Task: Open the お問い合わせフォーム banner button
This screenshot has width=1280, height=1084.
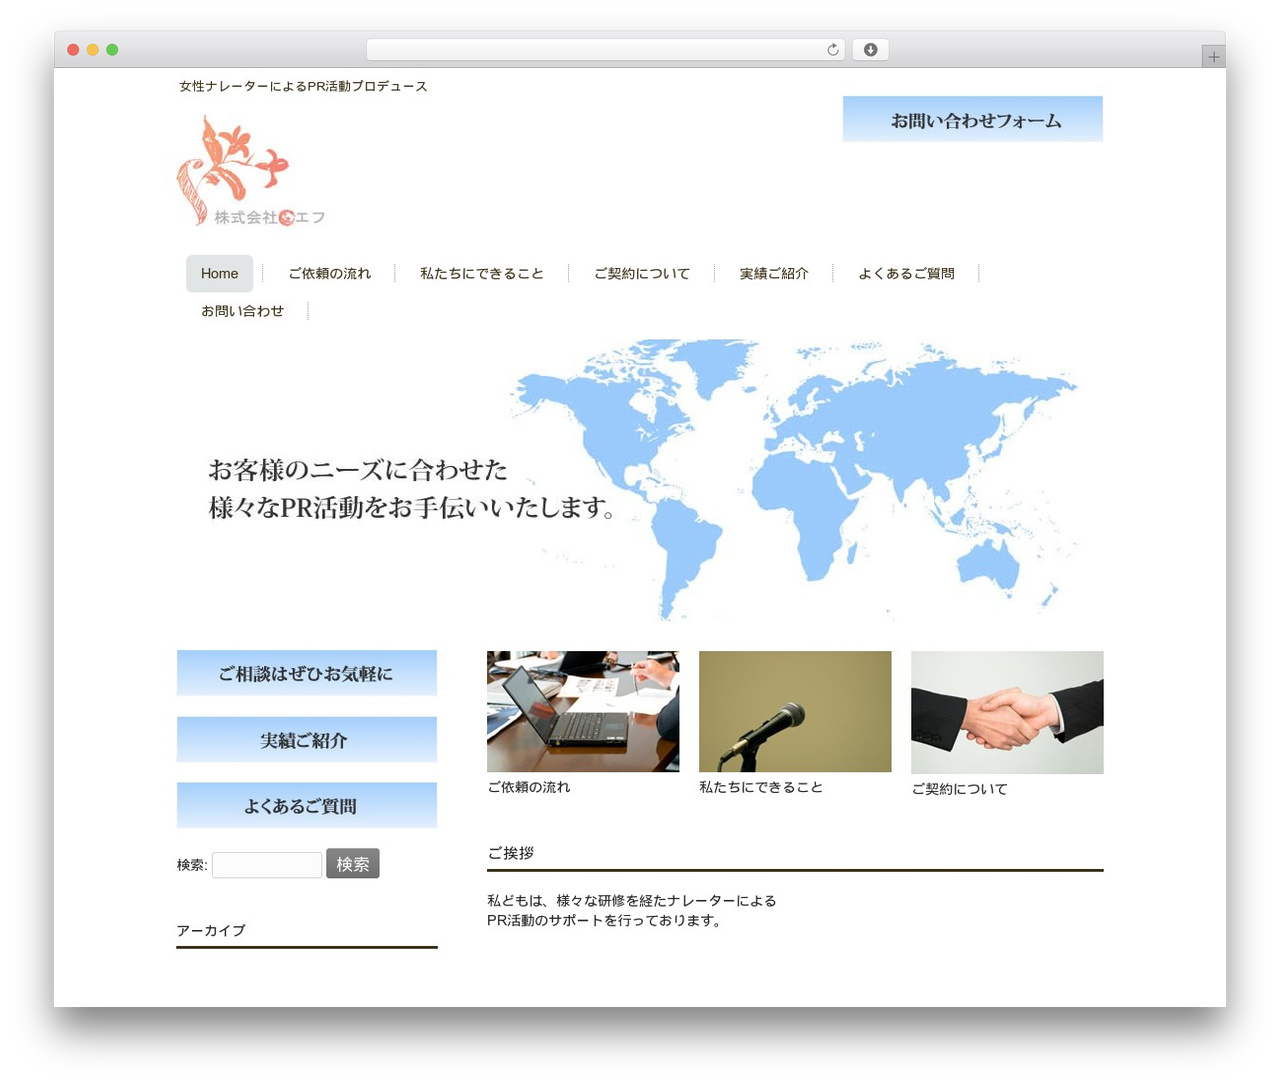Action: [973, 119]
